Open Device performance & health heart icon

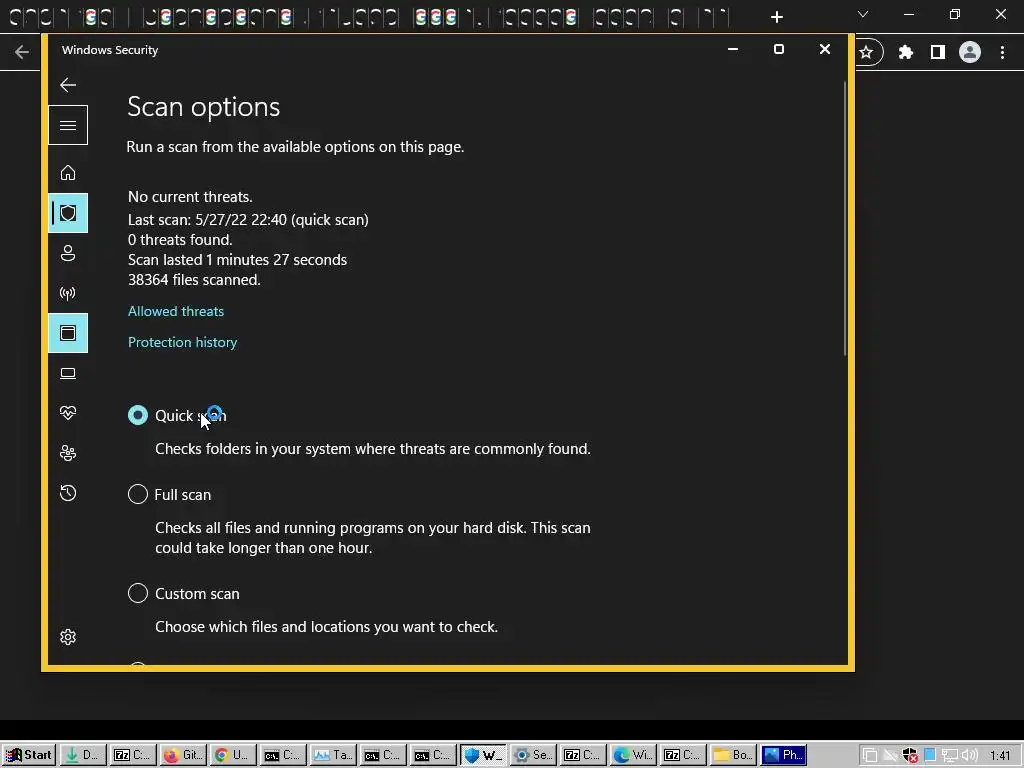(x=68, y=413)
